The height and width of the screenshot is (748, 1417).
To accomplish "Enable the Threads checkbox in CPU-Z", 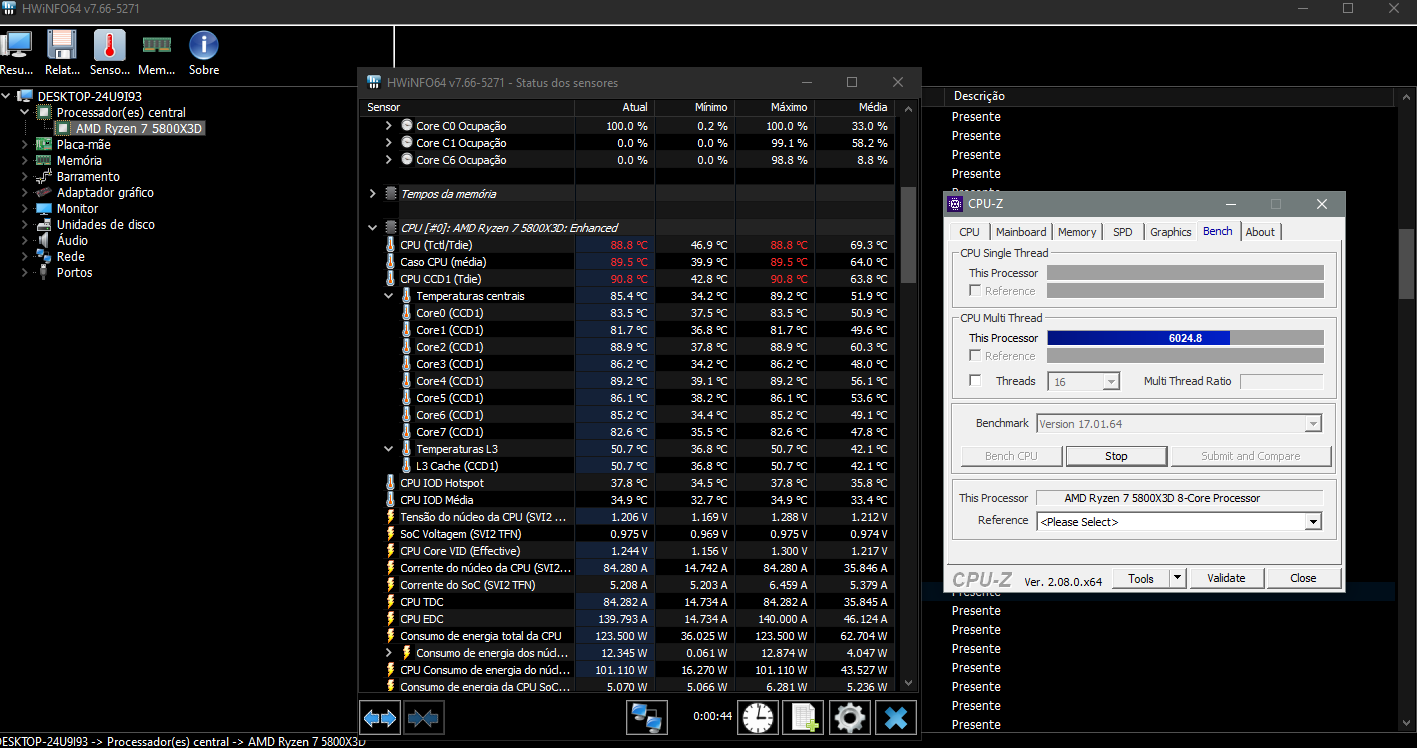I will click(975, 381).
